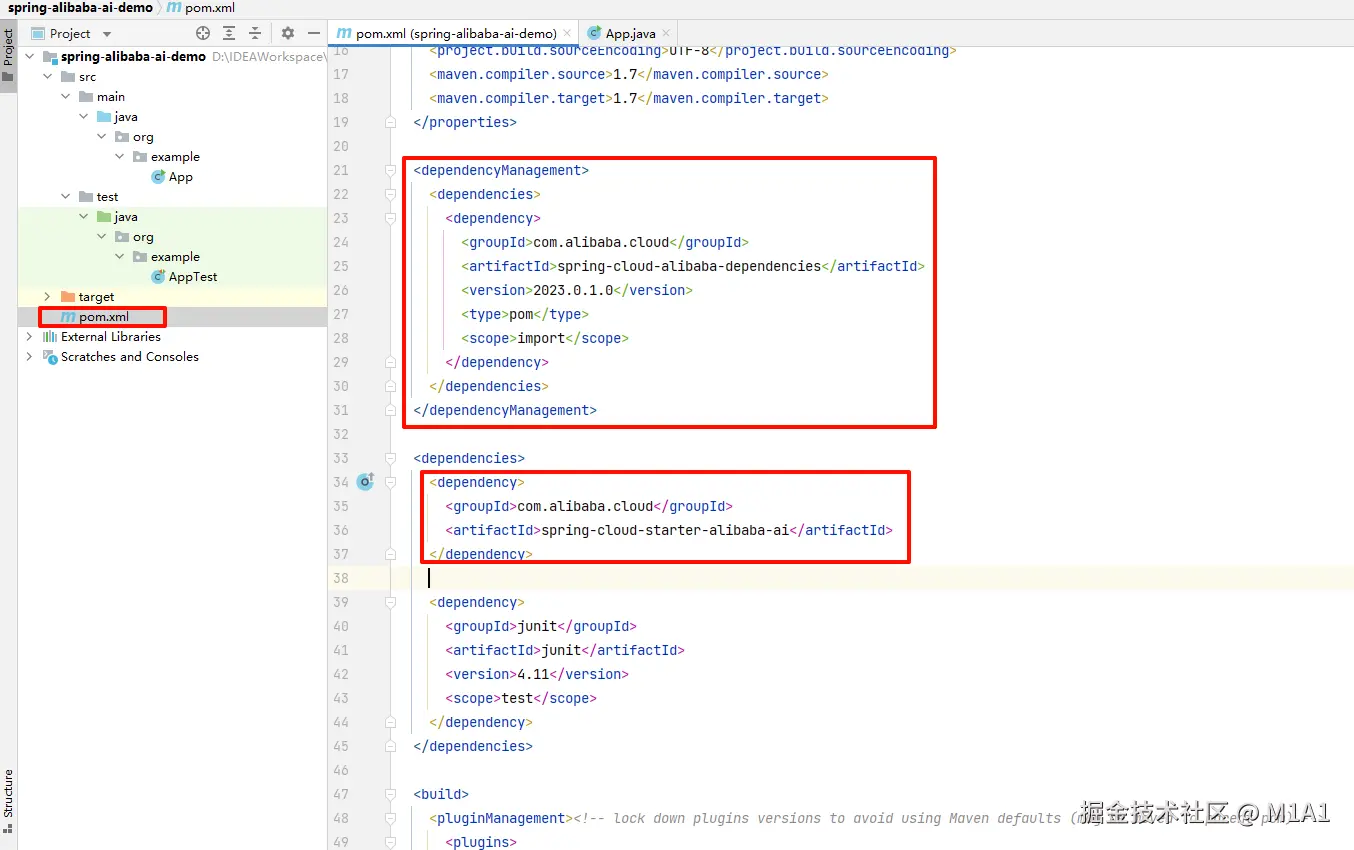The width and height of the screenshot is (1354, 850).
Task: Switch to the pom.xml (spring-alibaba-ai-demo) tab
Action: 455,33
